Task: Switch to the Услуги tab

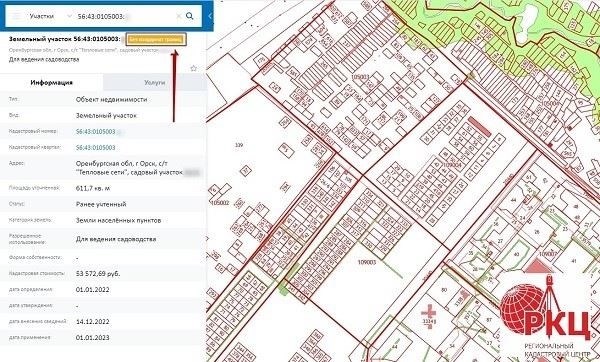Action: pos(155,83)
